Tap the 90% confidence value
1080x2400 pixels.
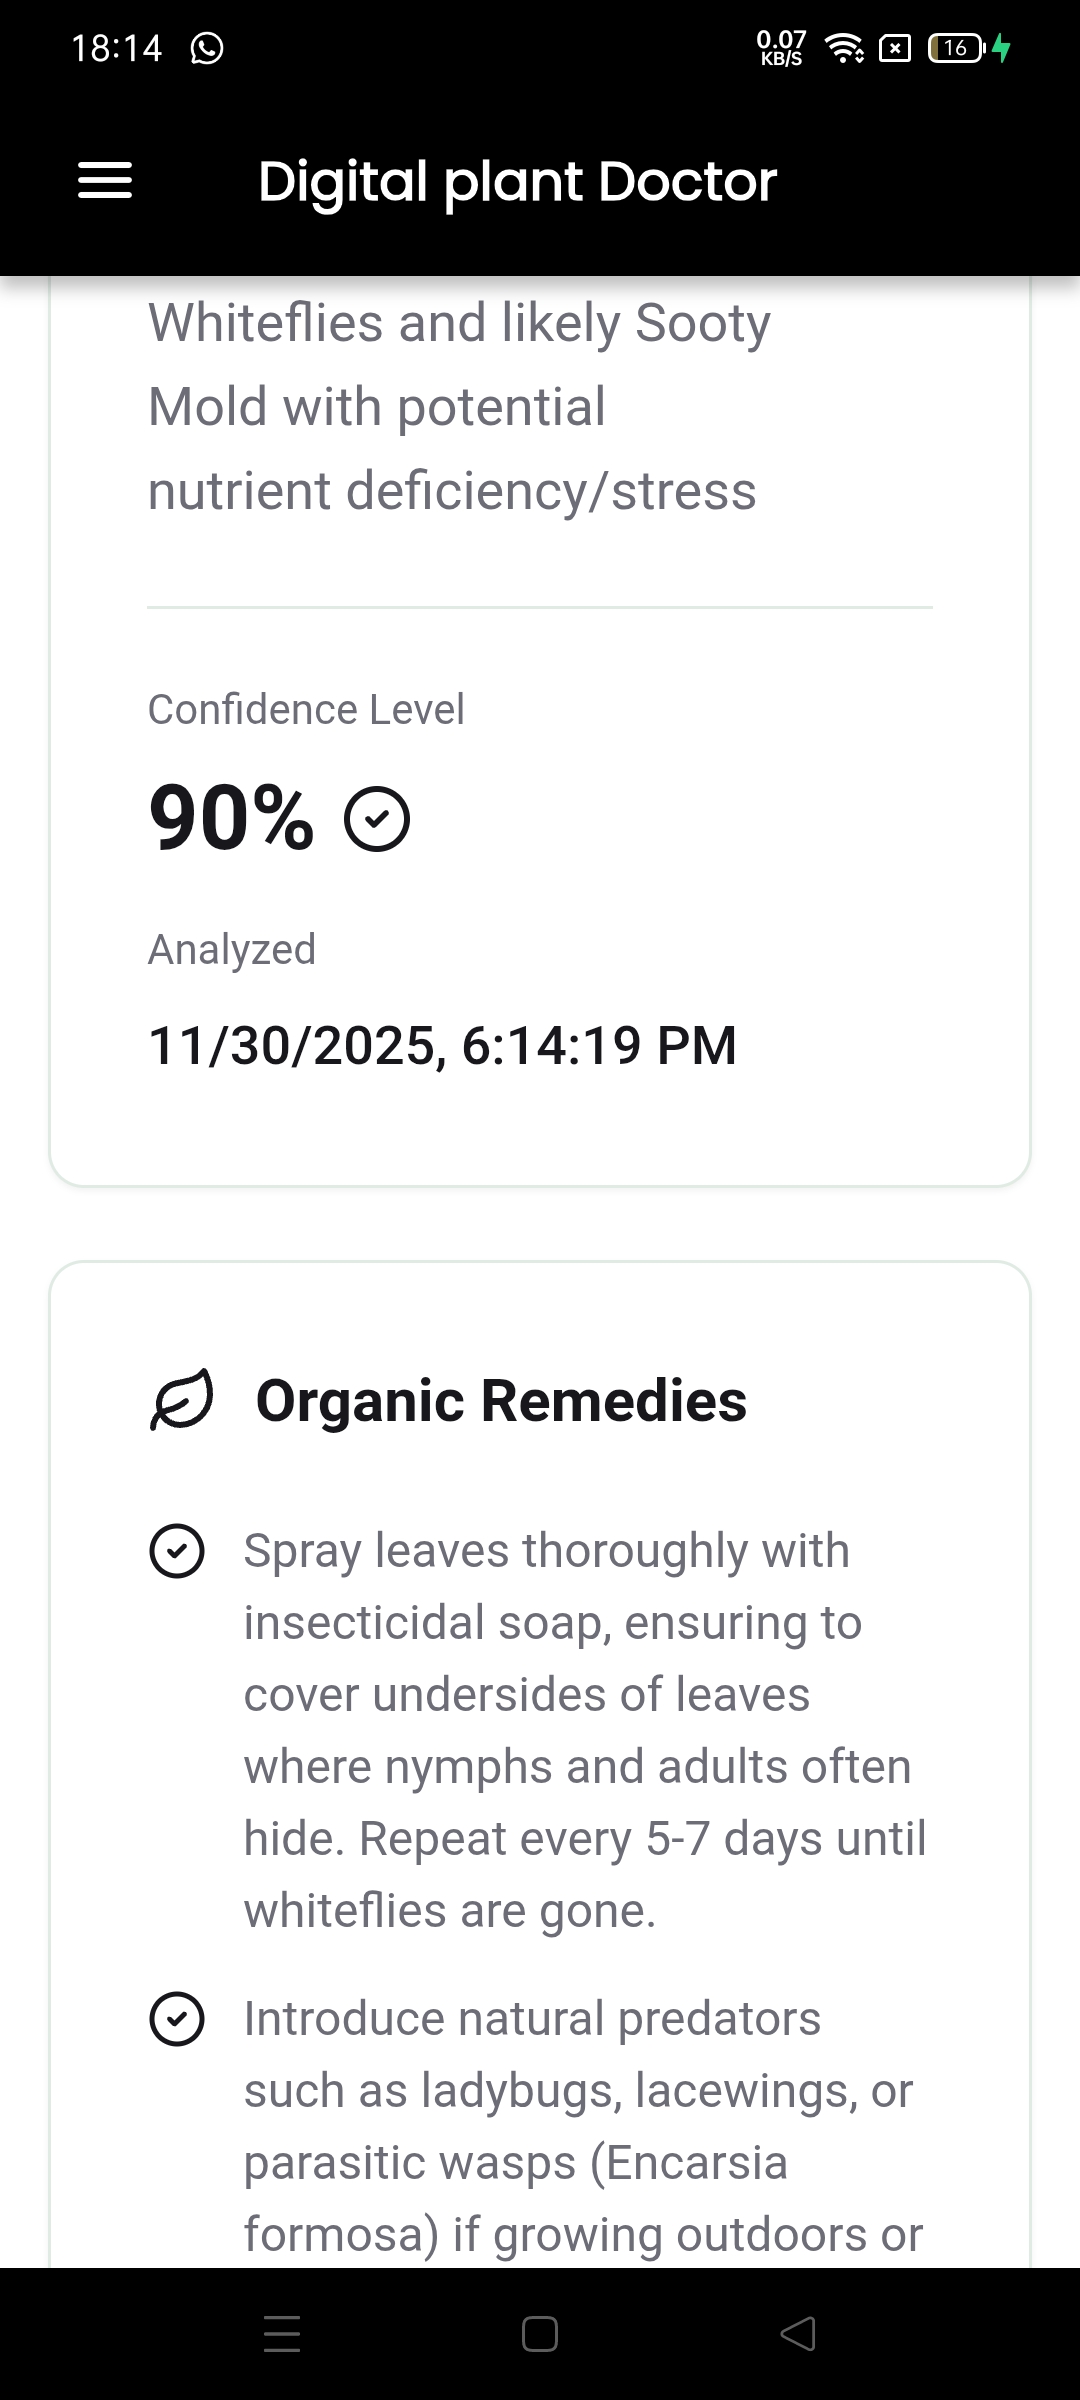coord(231,818)
